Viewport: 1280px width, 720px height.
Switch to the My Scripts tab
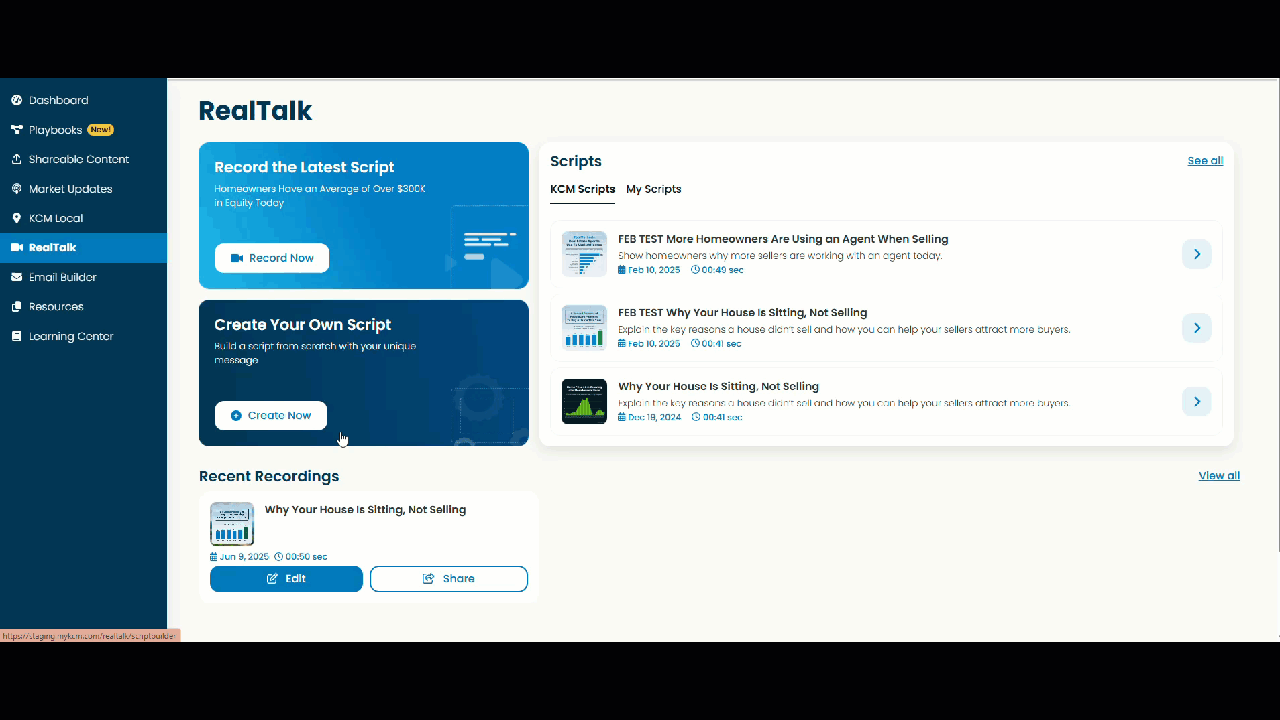coord(653,189)
